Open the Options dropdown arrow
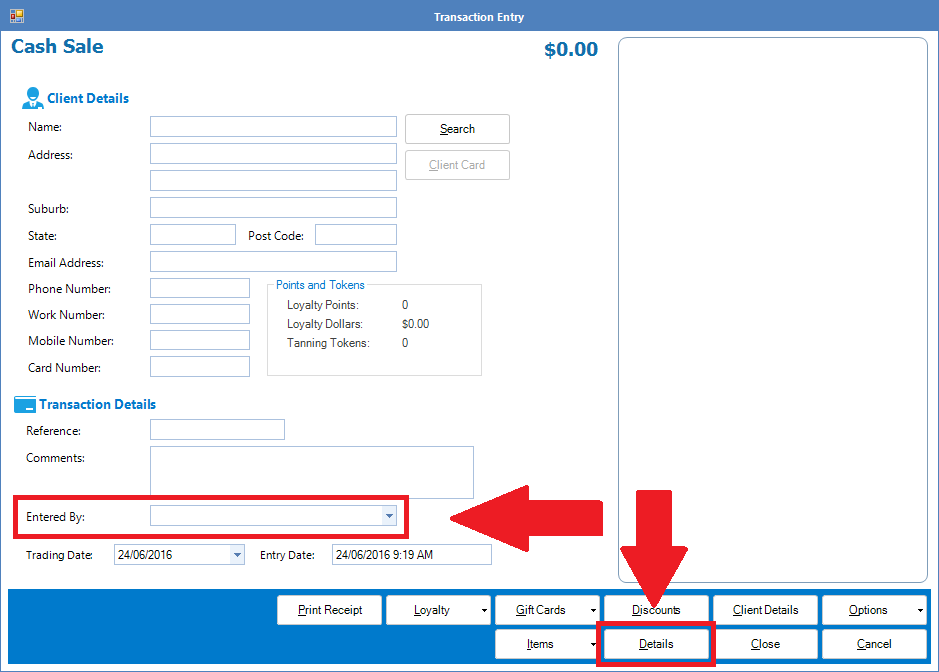The width and height of the screenshot is (939, 672). click(920, 610)
